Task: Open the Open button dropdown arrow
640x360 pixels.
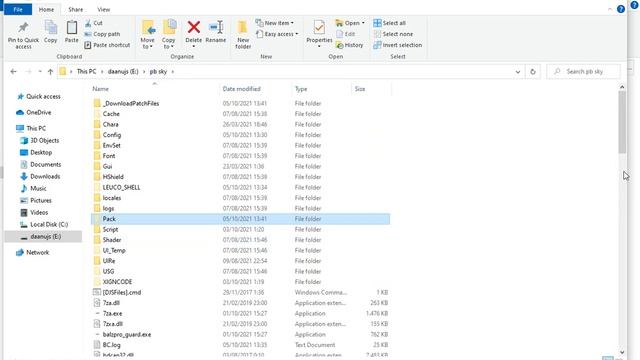Action: tap(363, 23)
